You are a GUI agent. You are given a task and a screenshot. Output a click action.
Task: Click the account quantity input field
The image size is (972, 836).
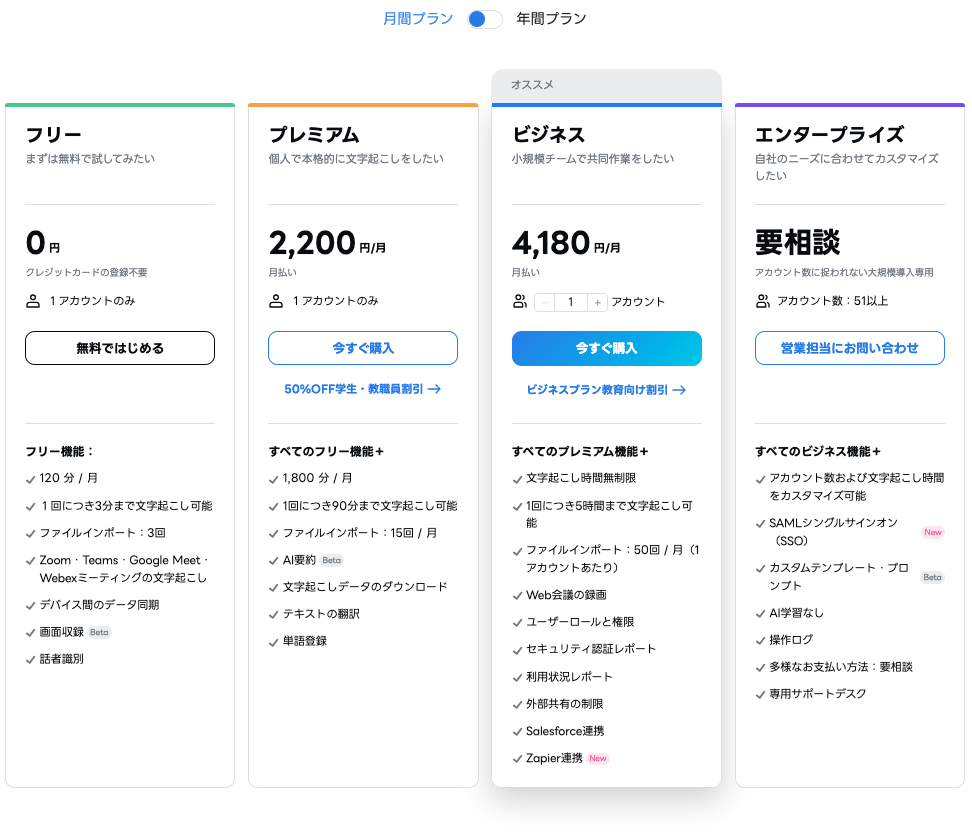click(x=571, y=302)
